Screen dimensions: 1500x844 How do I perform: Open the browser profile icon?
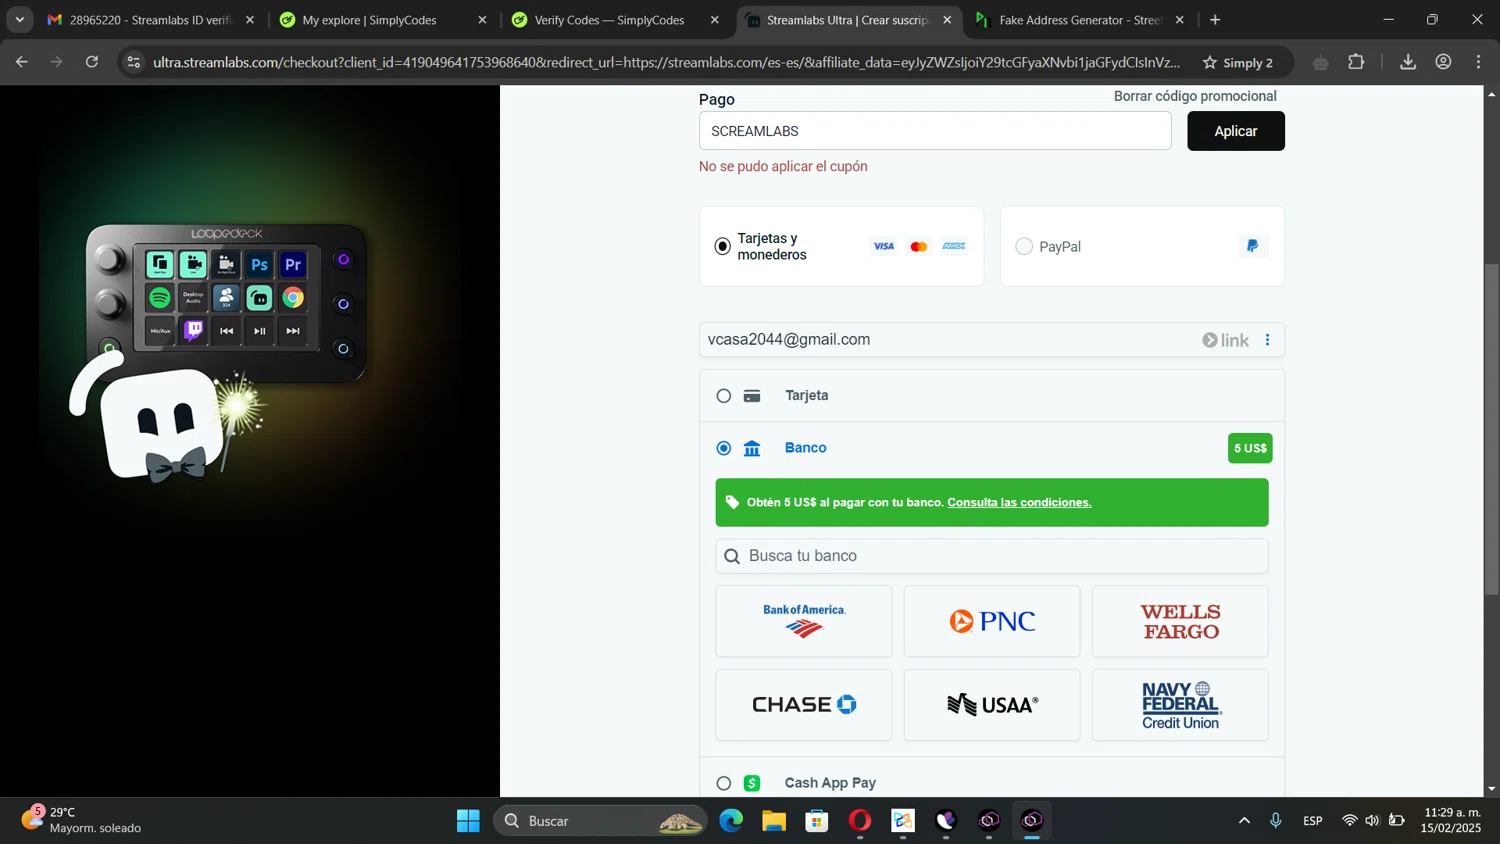click(x=1443, y=62)
